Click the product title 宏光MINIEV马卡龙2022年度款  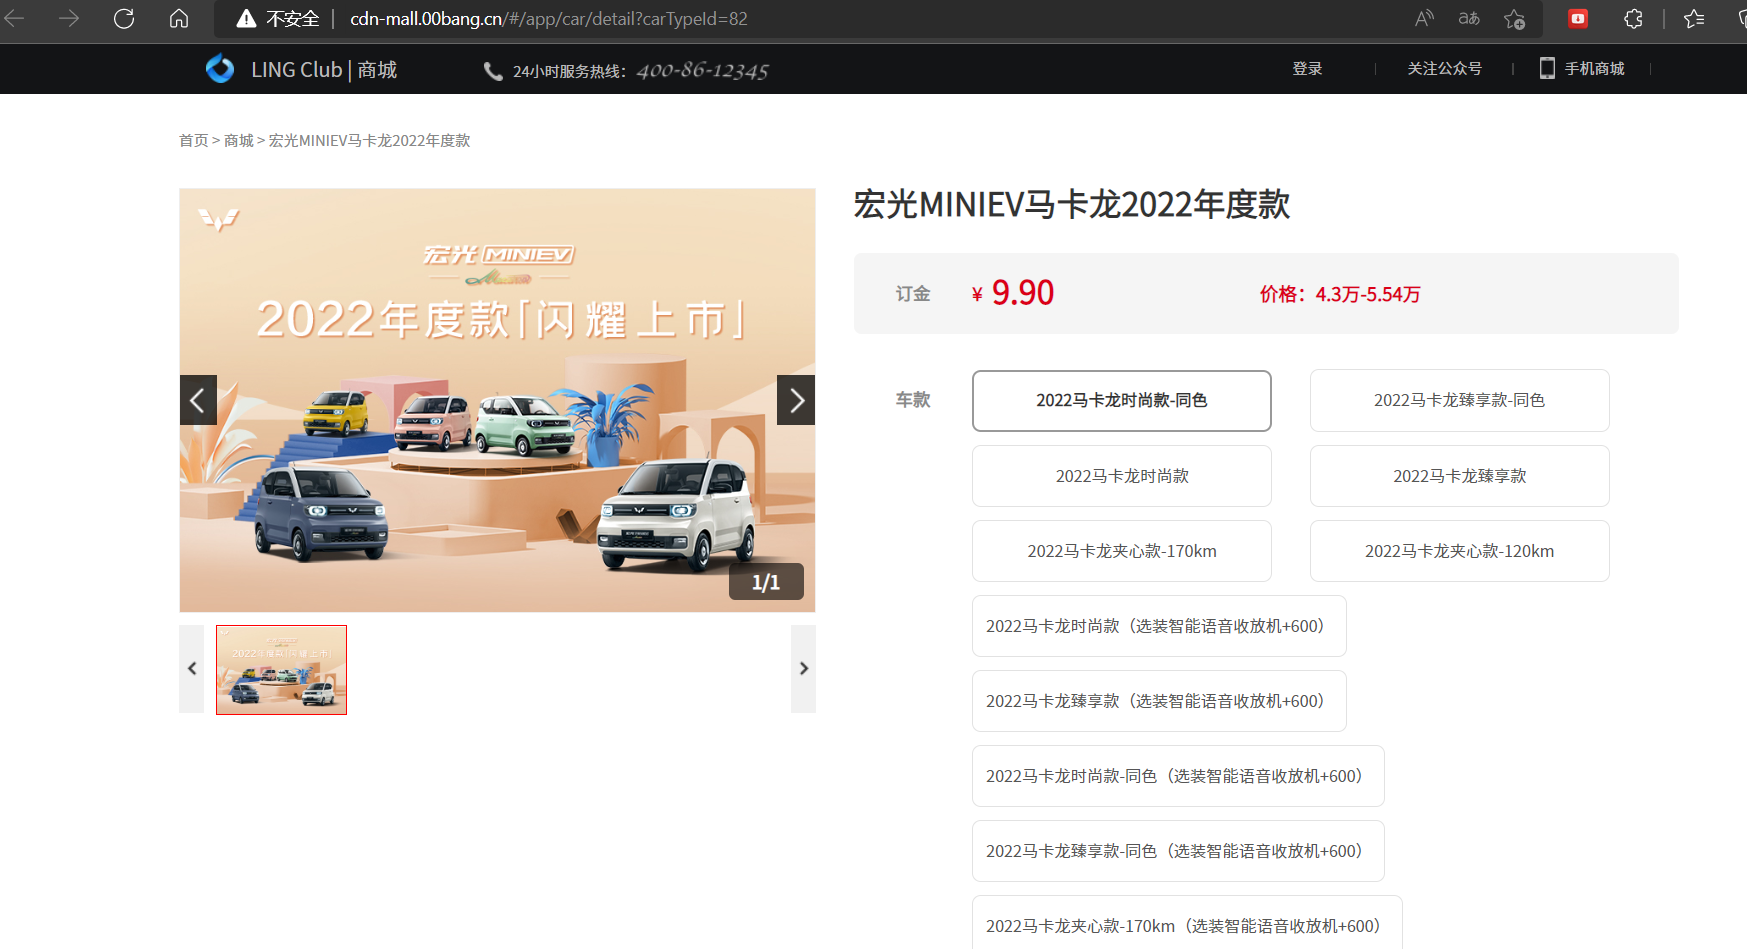click(1071, 204)
